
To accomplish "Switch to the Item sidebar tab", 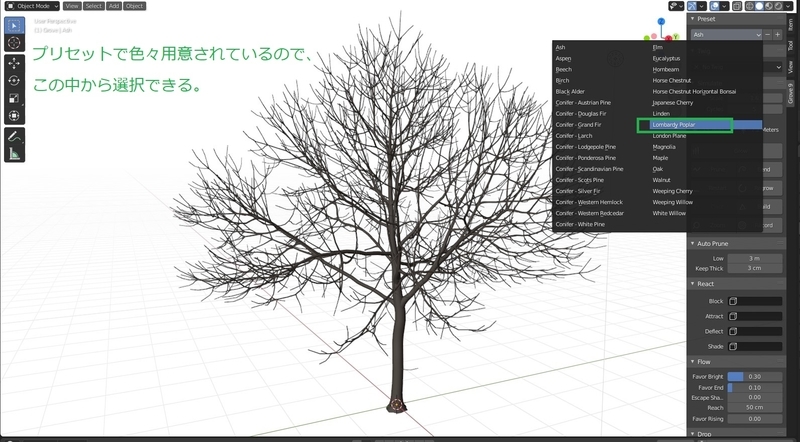I will point(791,26).
